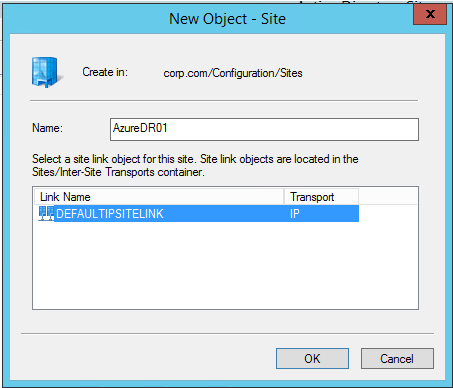453x388 pixels.
Task: Confirm site creation with OK
Action: (312, 359)
